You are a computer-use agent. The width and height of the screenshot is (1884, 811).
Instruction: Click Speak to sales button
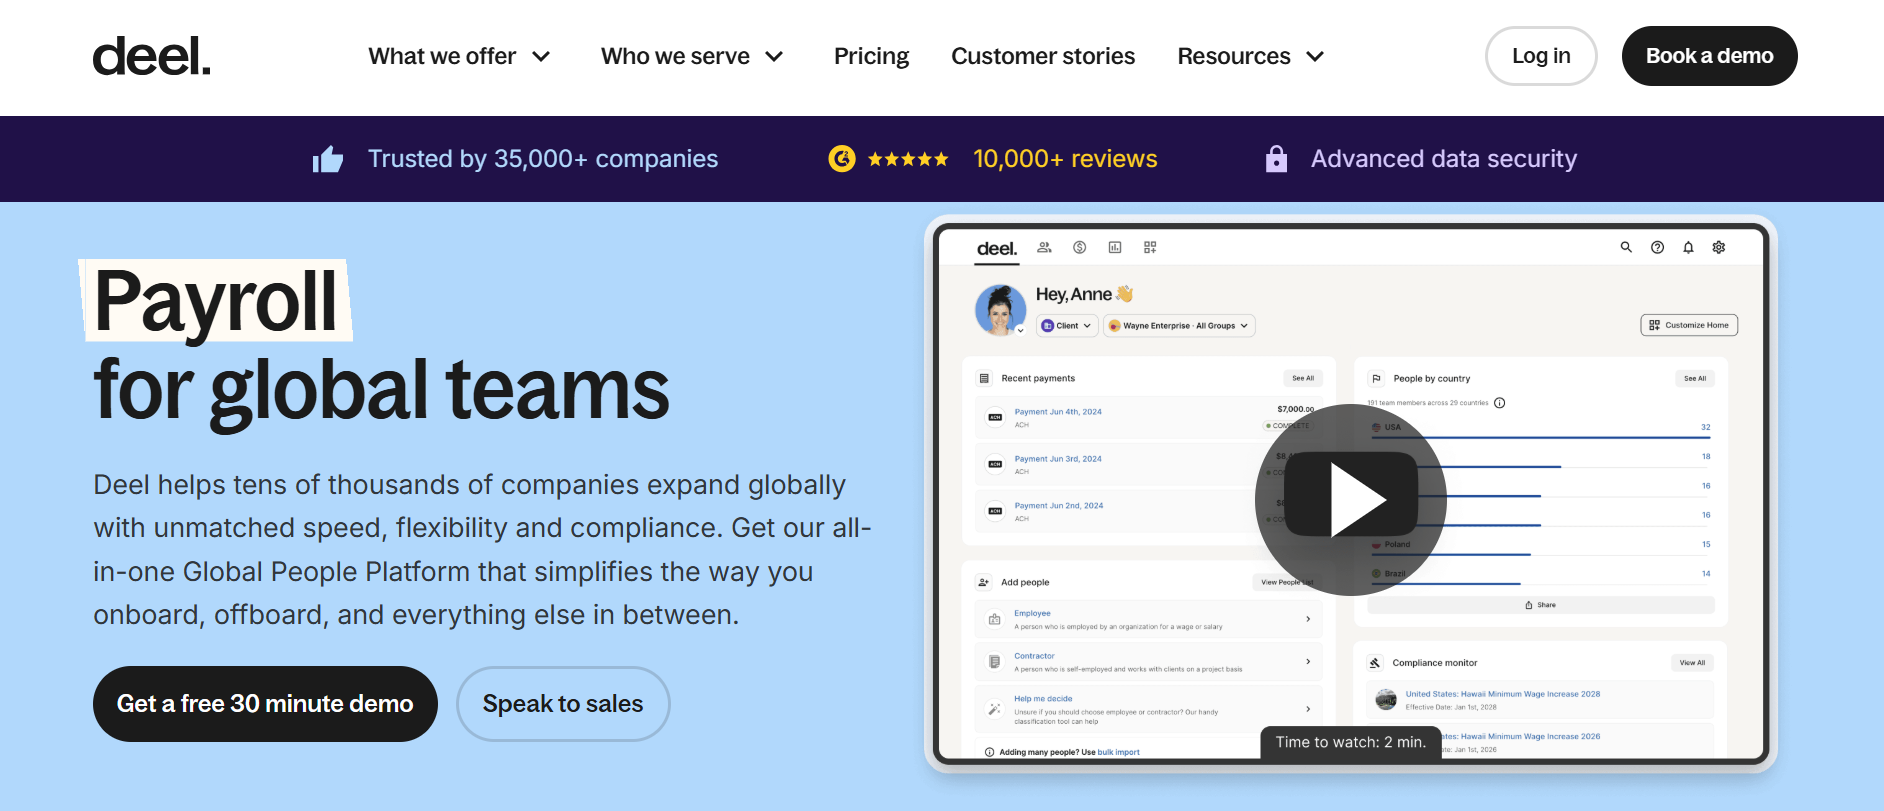point(563,704)
